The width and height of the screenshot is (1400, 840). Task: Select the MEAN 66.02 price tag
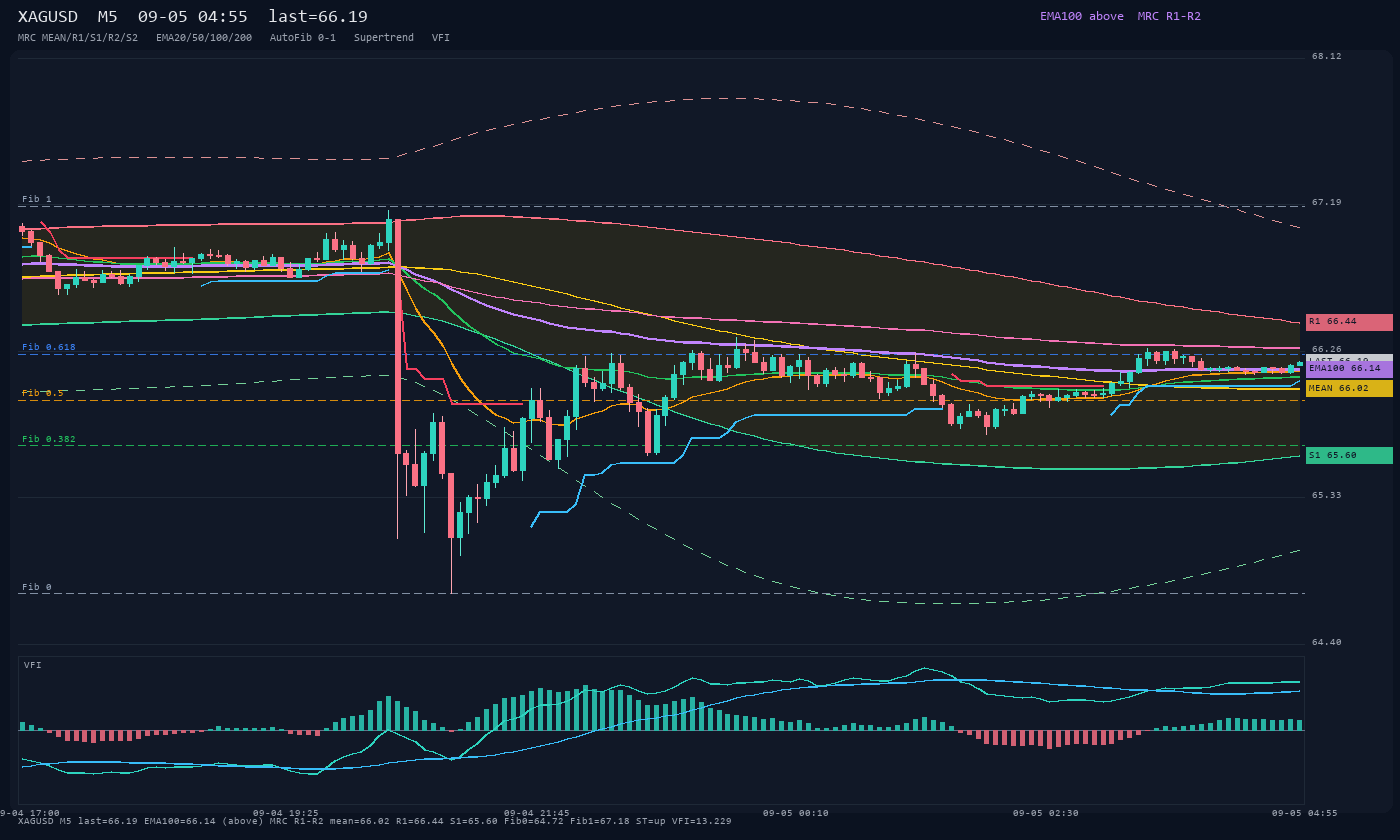pyautogui.click(x=1349, y=388)
